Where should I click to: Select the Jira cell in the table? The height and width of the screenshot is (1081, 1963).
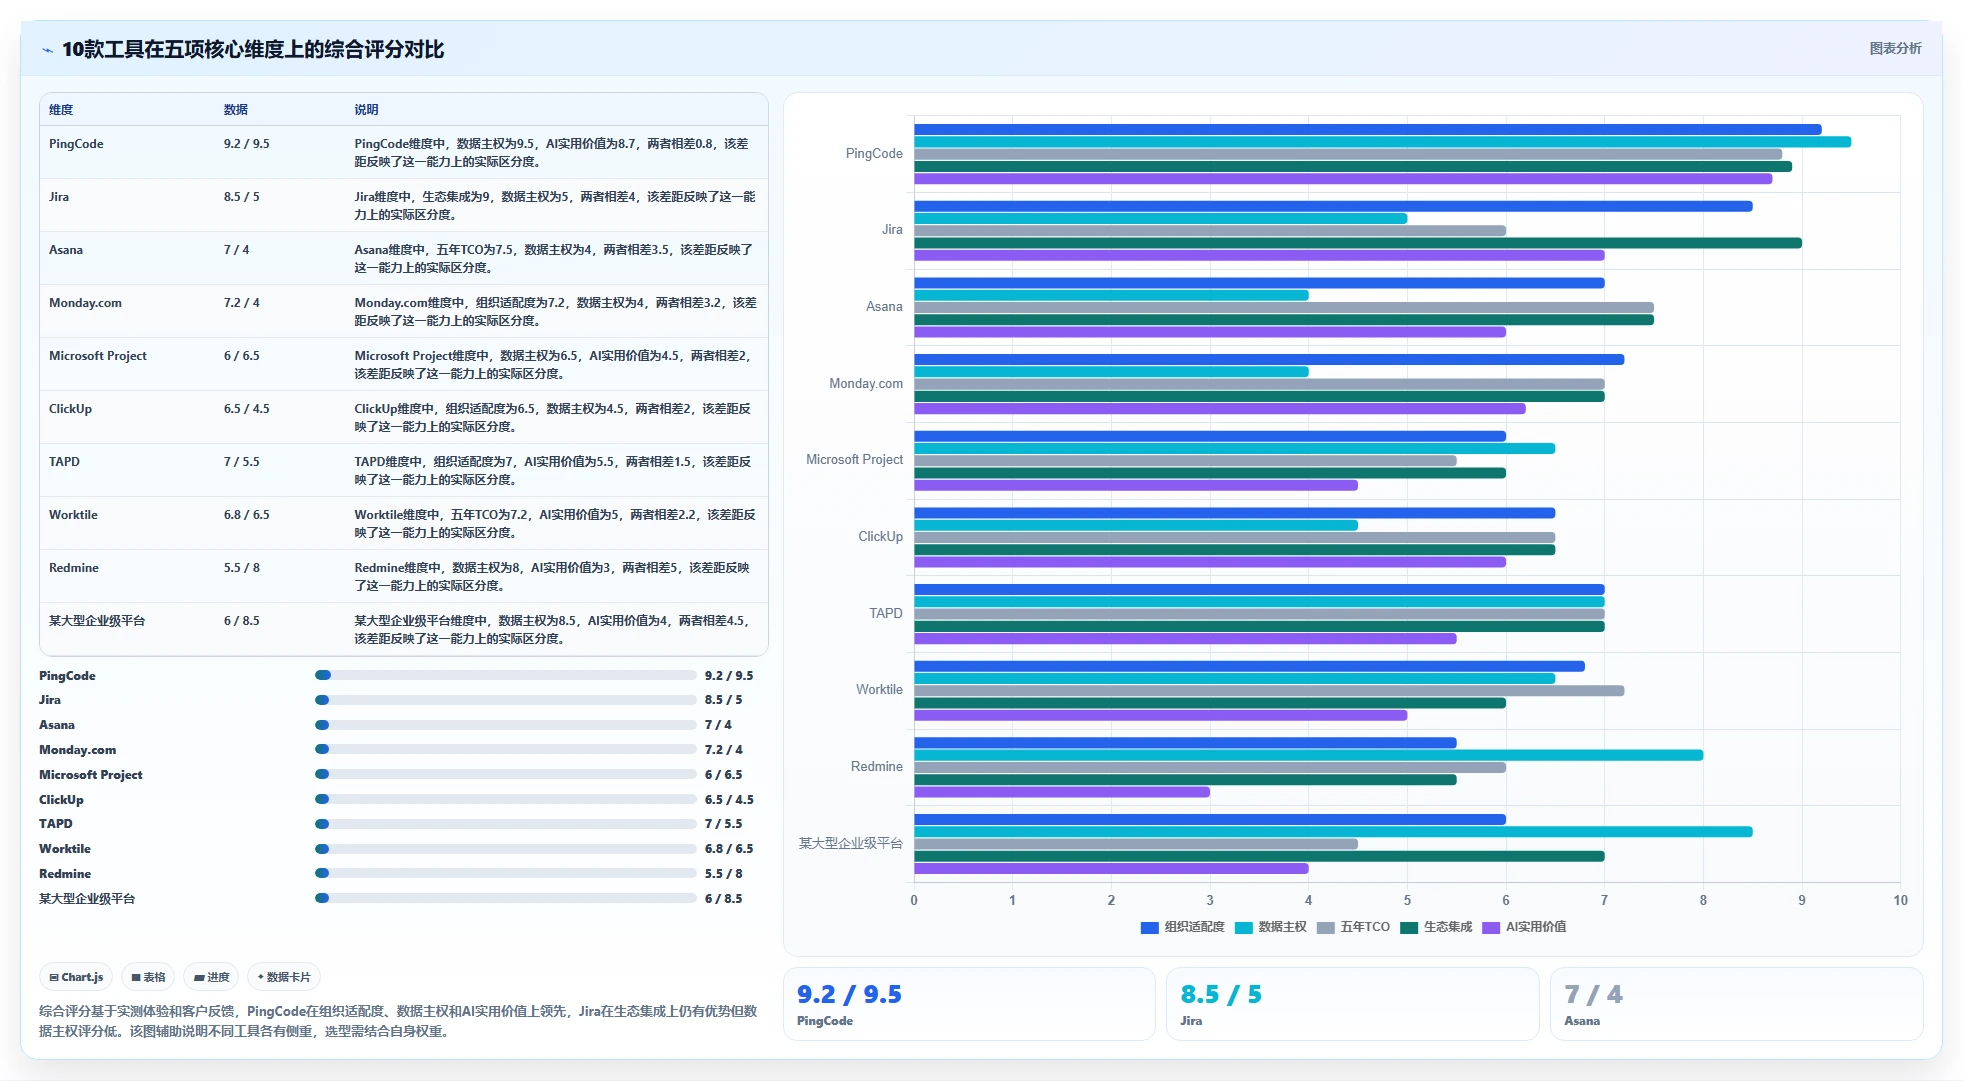coord(59,197)
